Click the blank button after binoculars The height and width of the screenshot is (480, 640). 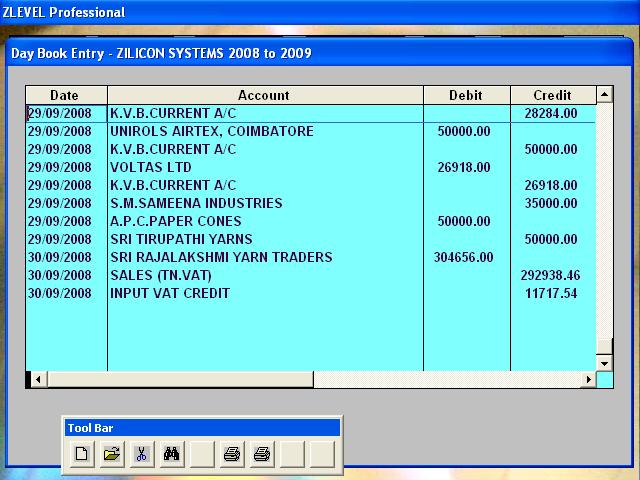click(202, 454)
